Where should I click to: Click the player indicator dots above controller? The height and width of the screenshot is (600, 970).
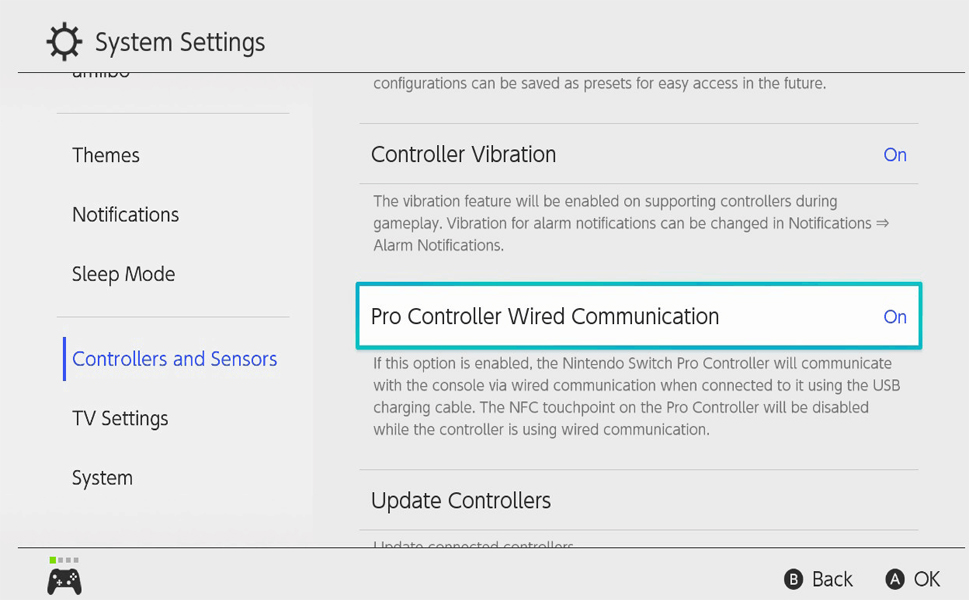64,560
